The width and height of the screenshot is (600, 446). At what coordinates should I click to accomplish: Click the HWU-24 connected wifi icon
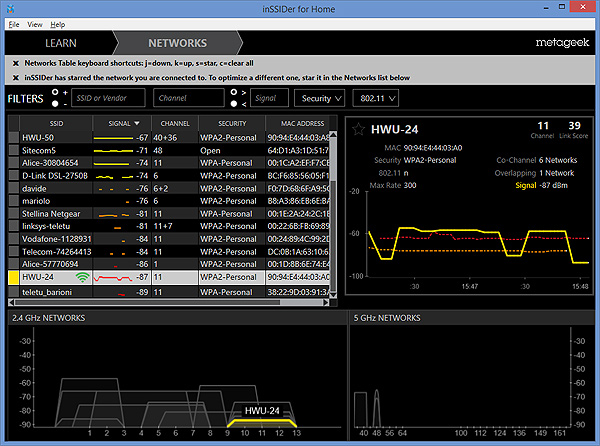pyautogui.click(x=82, y=277)
